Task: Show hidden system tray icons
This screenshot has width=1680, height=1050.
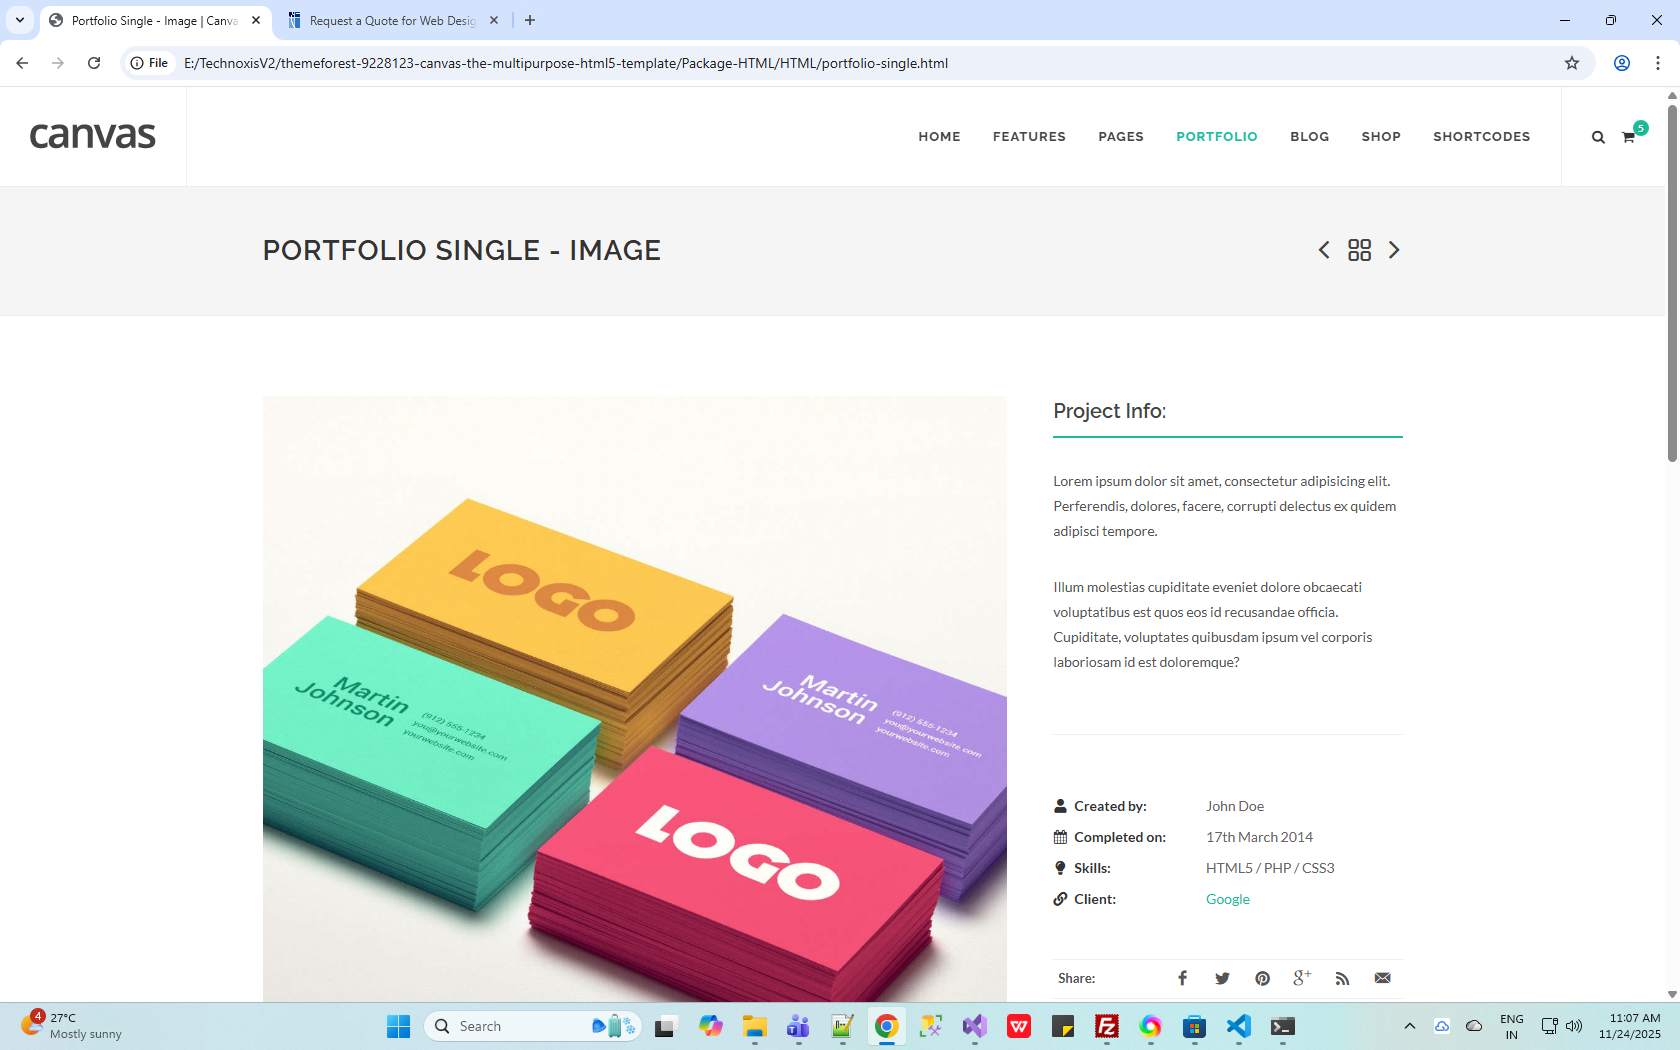Action: click(1409, 1026)
